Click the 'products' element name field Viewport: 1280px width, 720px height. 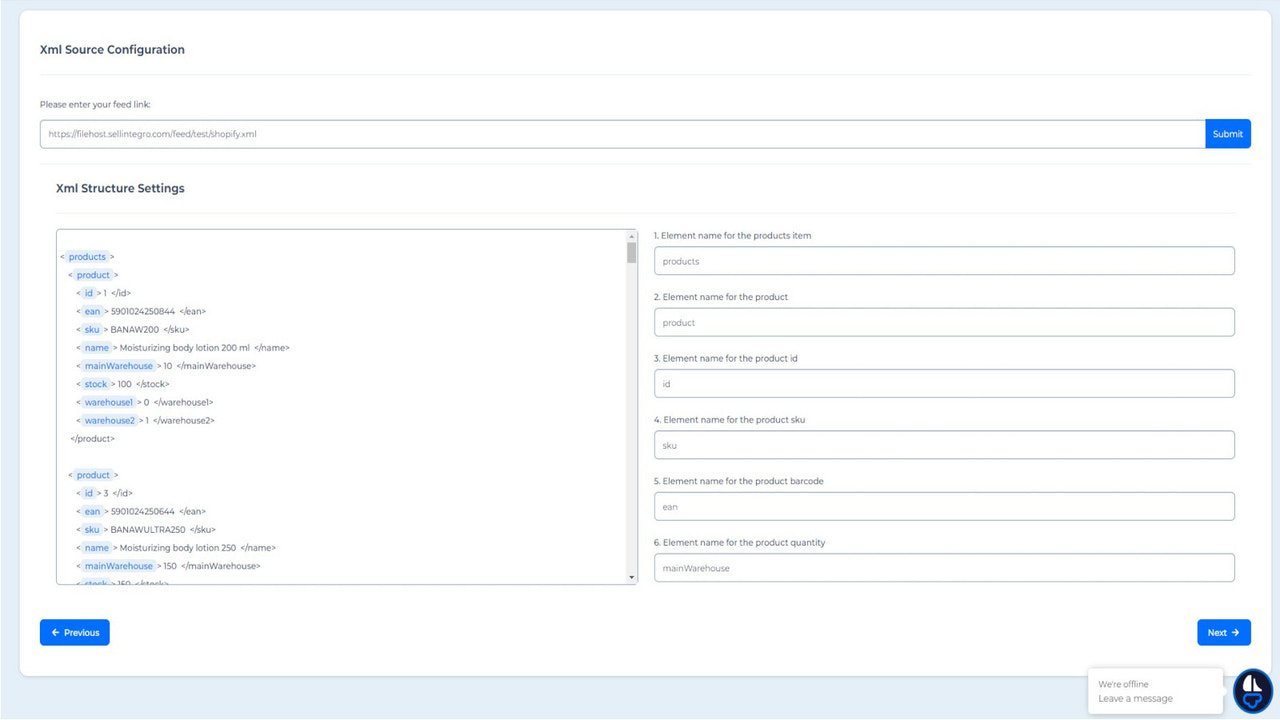coord(944,261)
